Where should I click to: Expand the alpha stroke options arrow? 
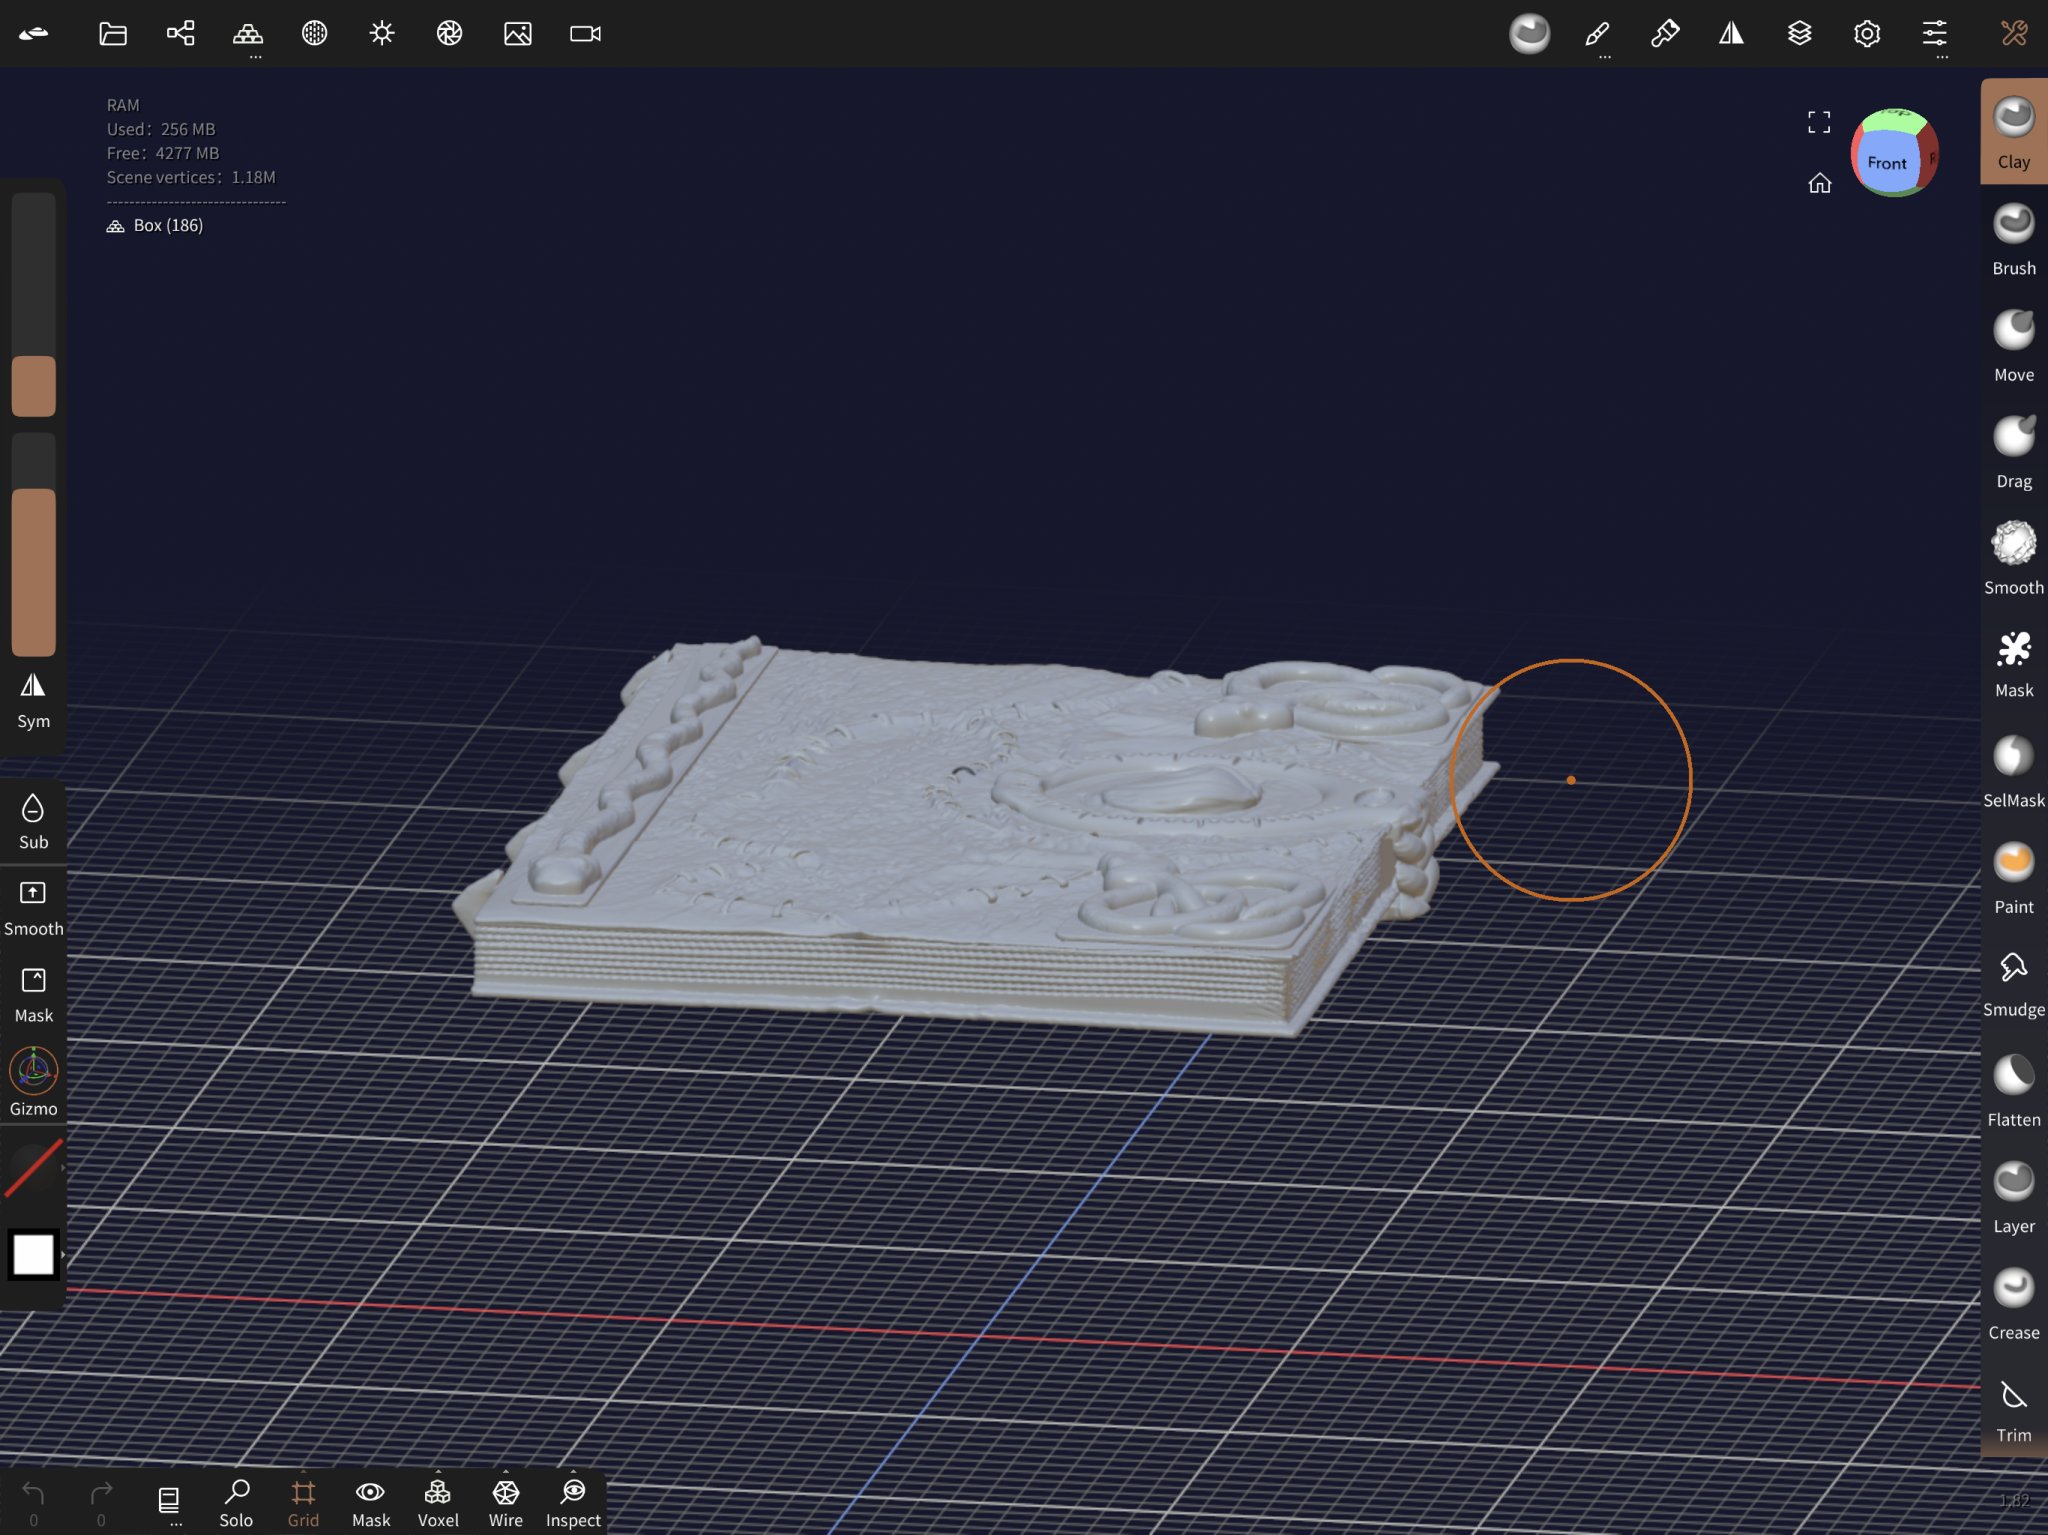62,1167
